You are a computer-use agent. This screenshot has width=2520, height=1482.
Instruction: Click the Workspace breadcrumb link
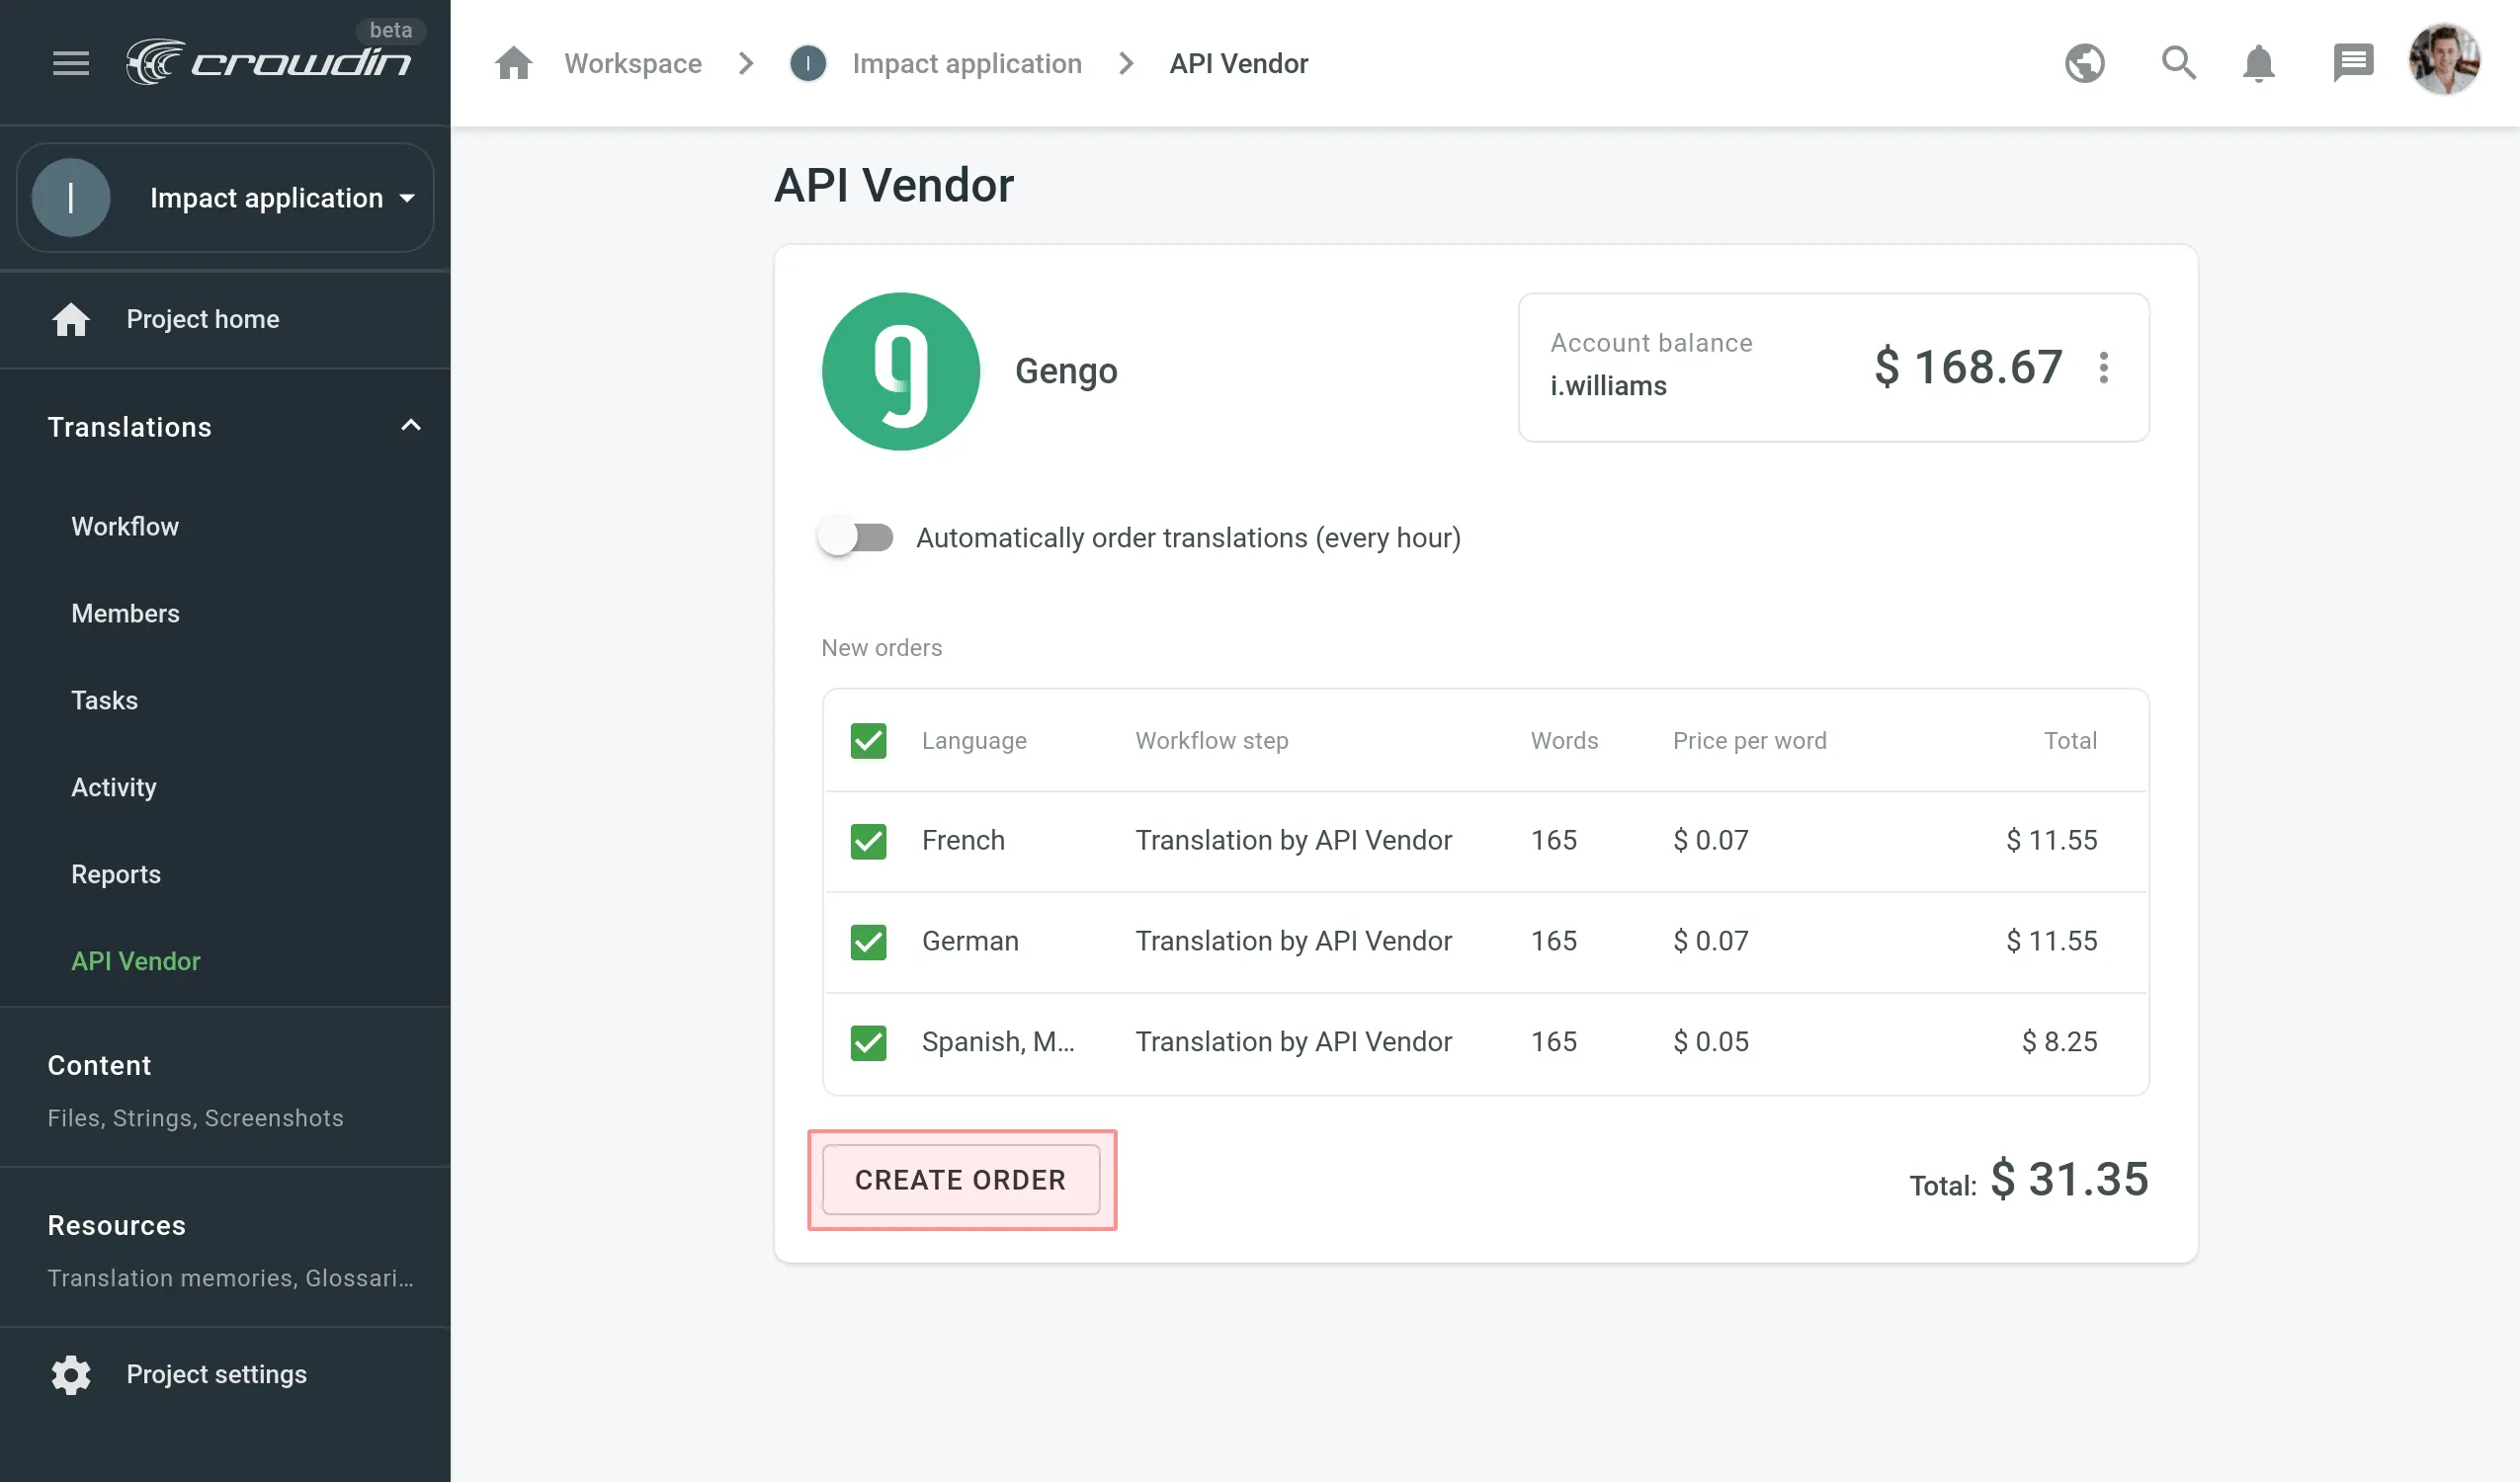tap(633, 63)
